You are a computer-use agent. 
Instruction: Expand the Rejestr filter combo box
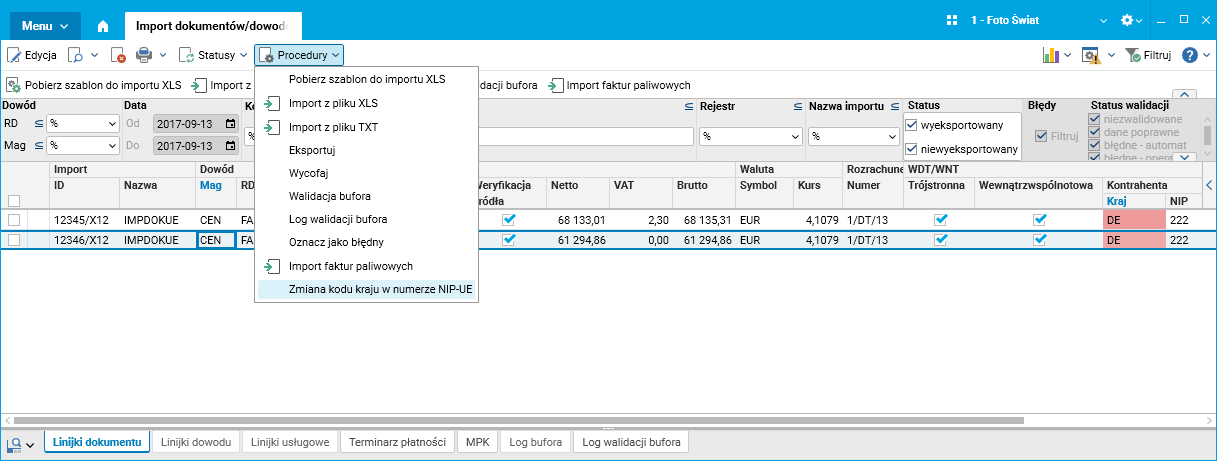click(x=794, y=136)
